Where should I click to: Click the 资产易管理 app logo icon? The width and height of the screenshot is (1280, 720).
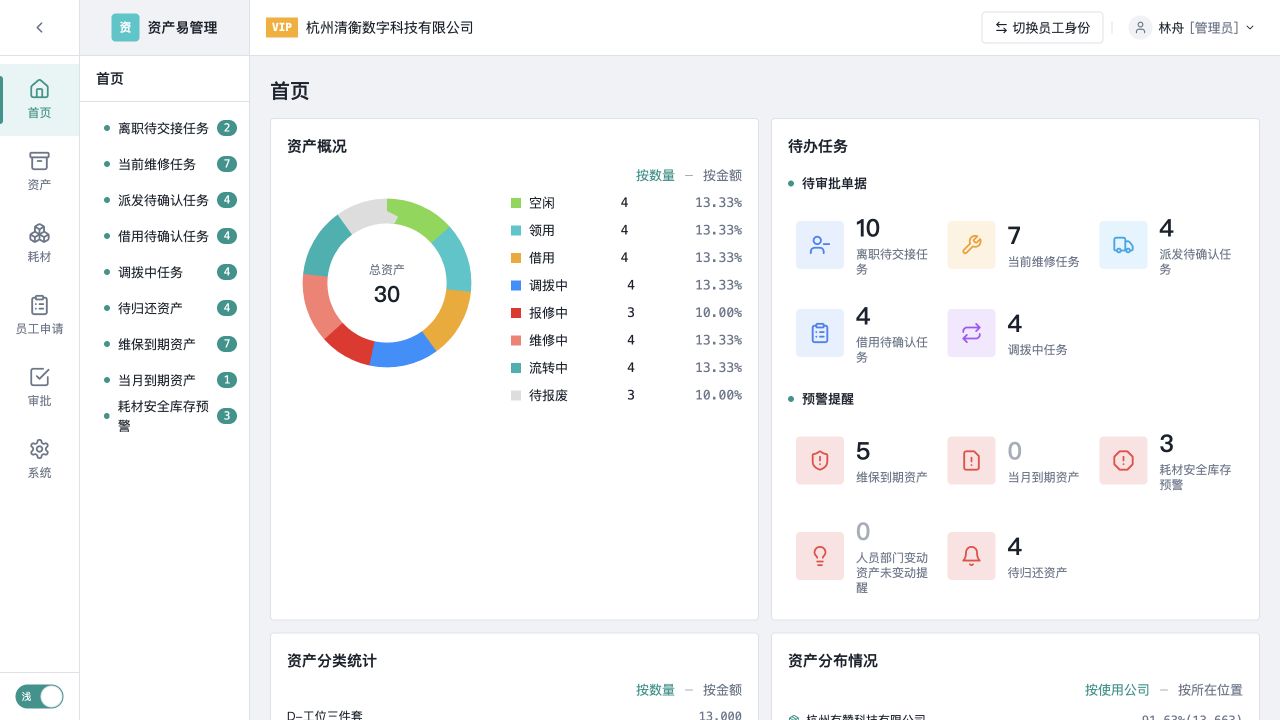pyautogui.click(x=125, y=28)
